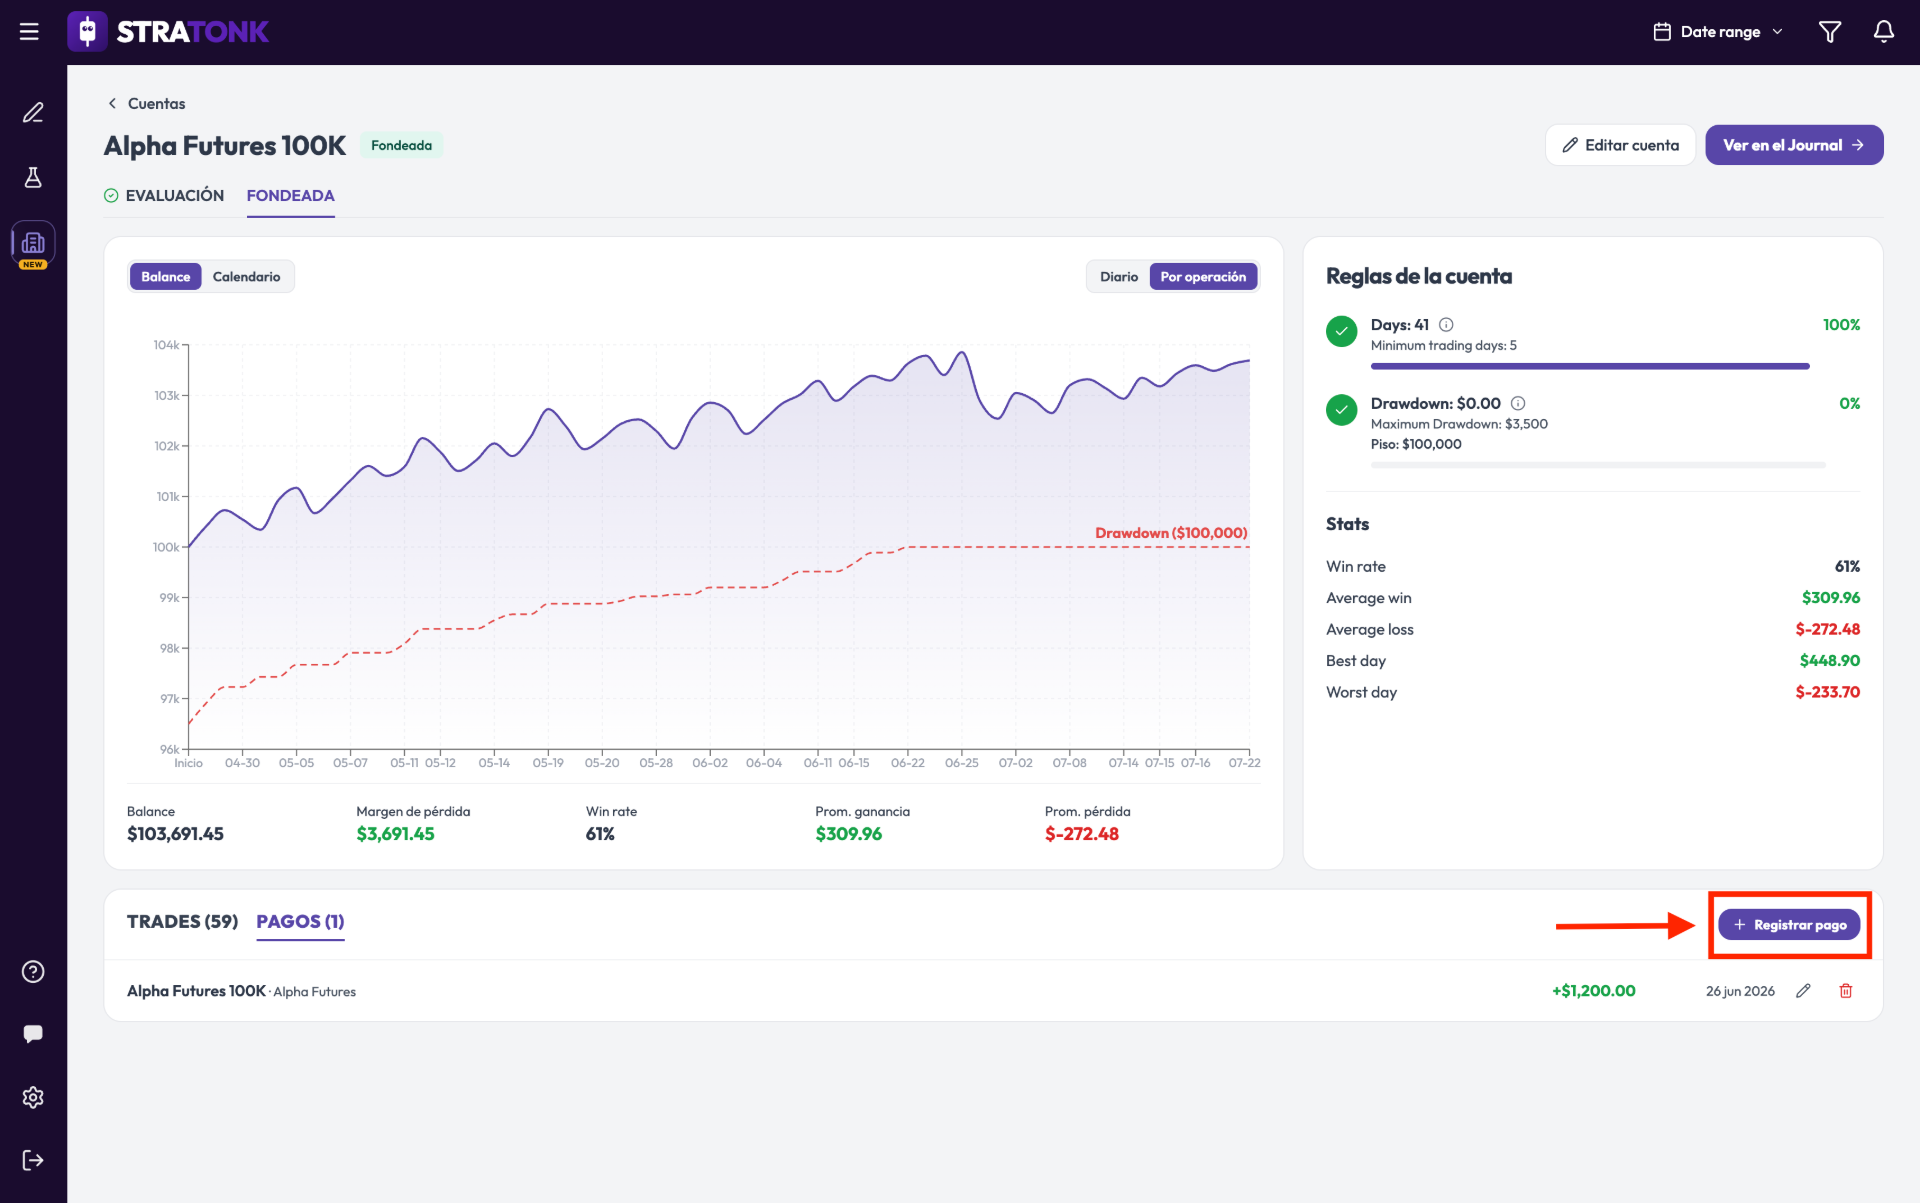Switch chart view to Calendario
Viewport: 1920px width, 1203px height.
(246, 277)
